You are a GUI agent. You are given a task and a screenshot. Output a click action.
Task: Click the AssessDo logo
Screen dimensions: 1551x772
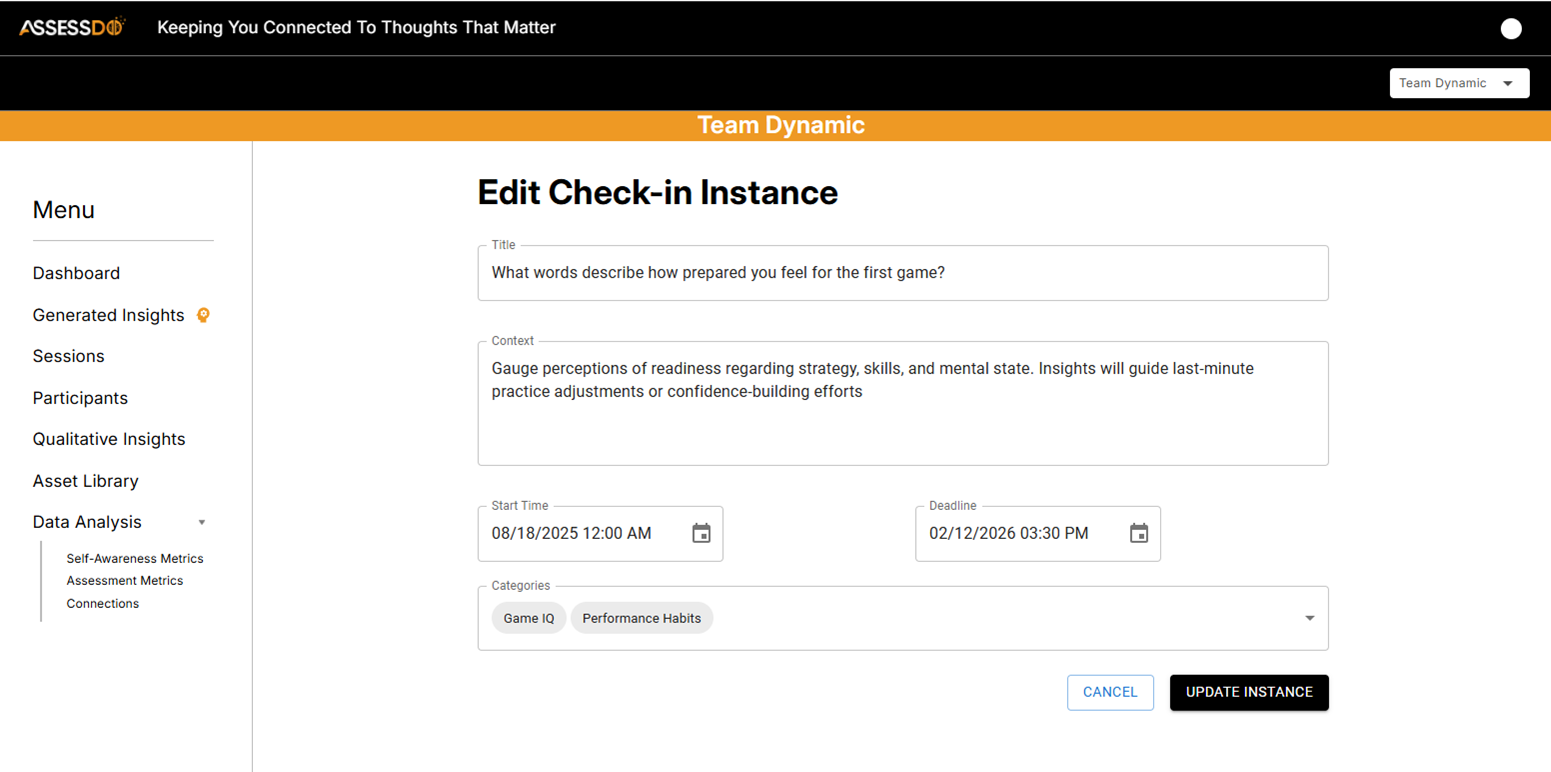[72, 27]
